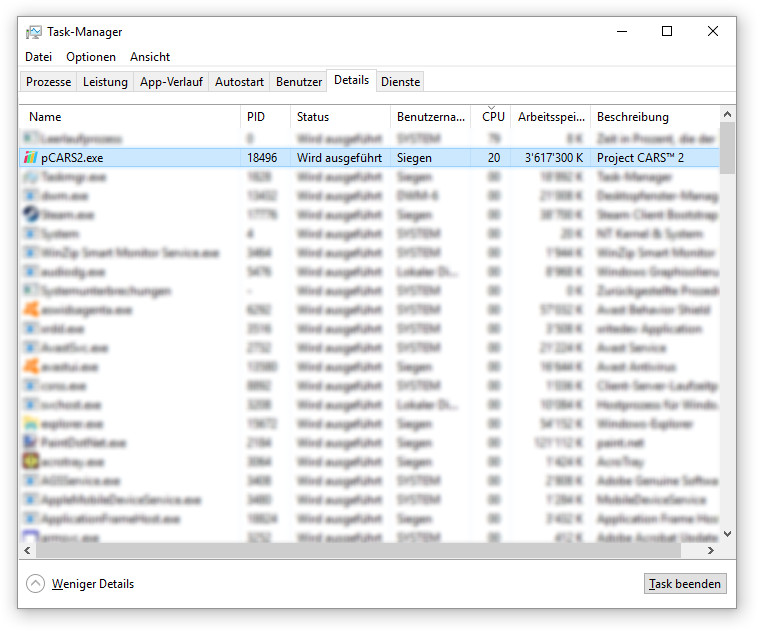This screenshot has height=631, width=758.
Task: Open the Optionen menu
Action: (x=91, y=57)
